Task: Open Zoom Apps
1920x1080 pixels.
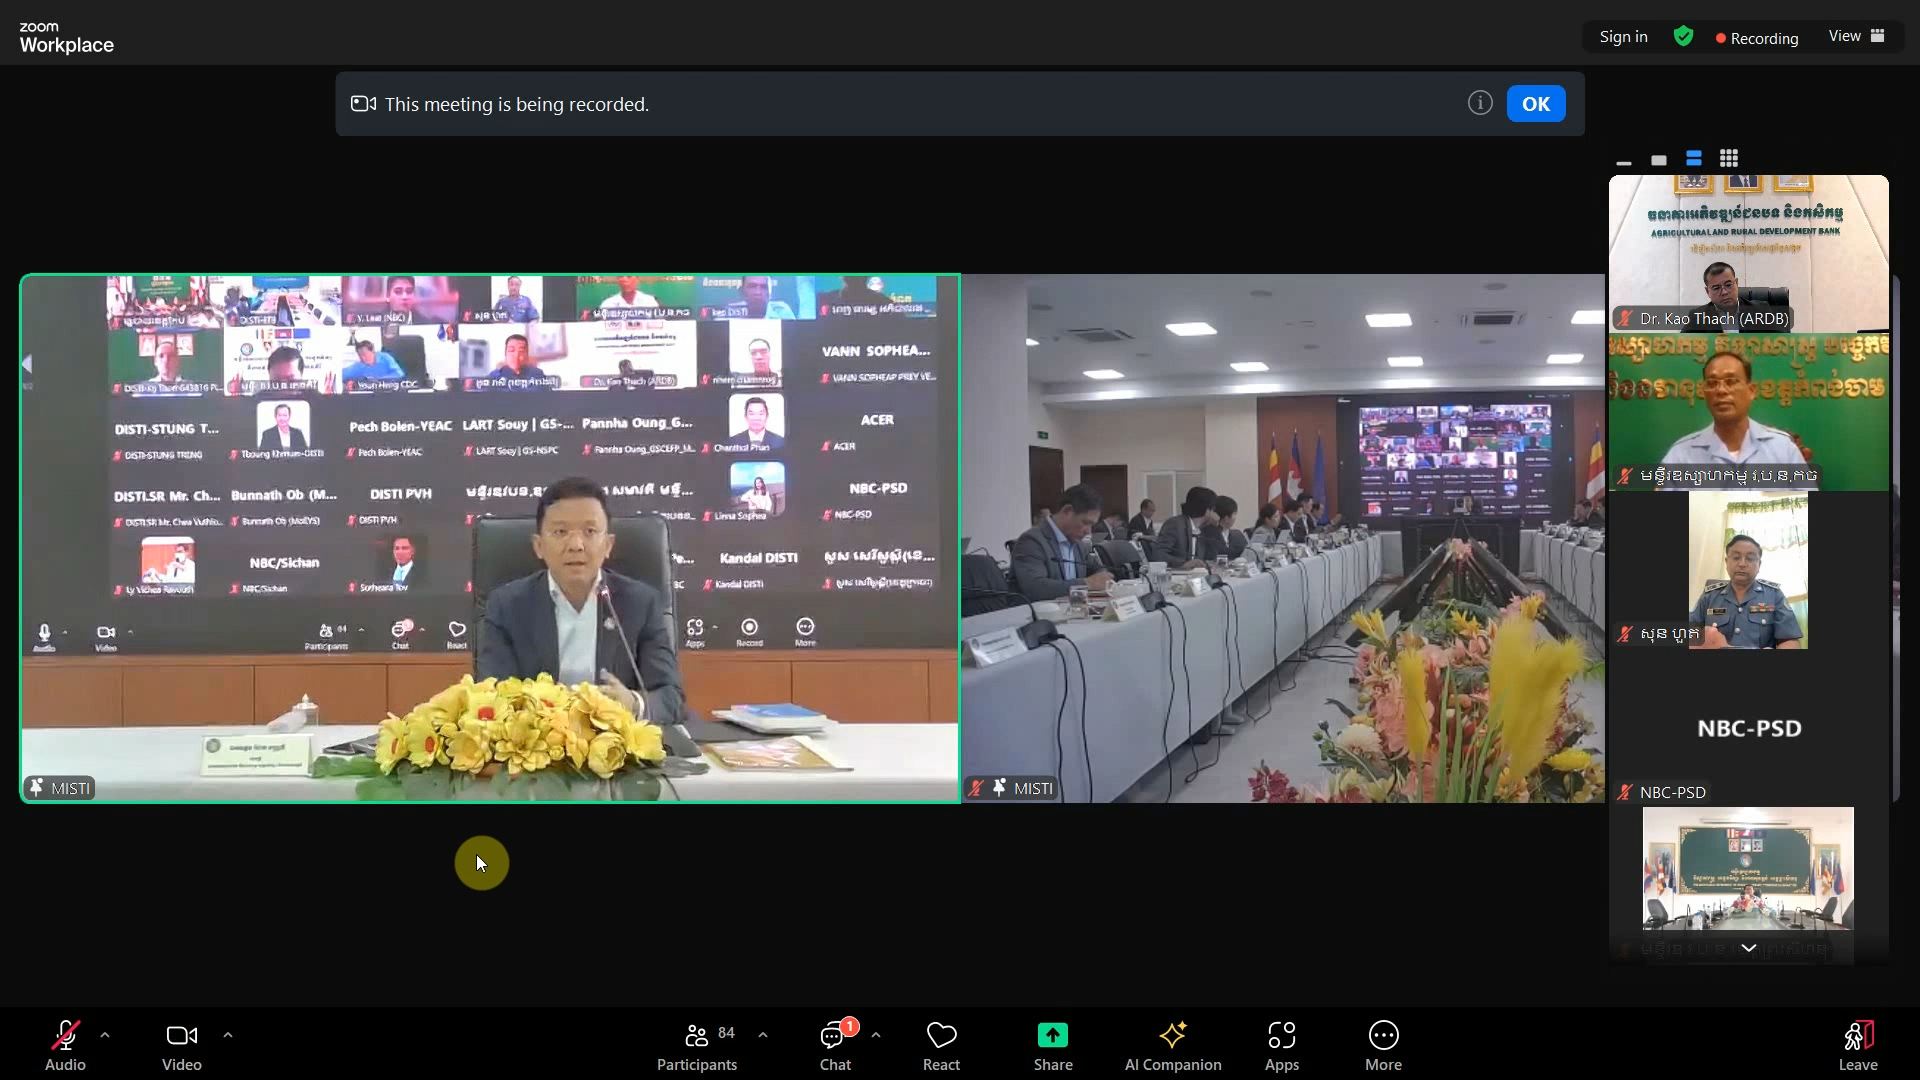Action: (x=1281, y=1045)
